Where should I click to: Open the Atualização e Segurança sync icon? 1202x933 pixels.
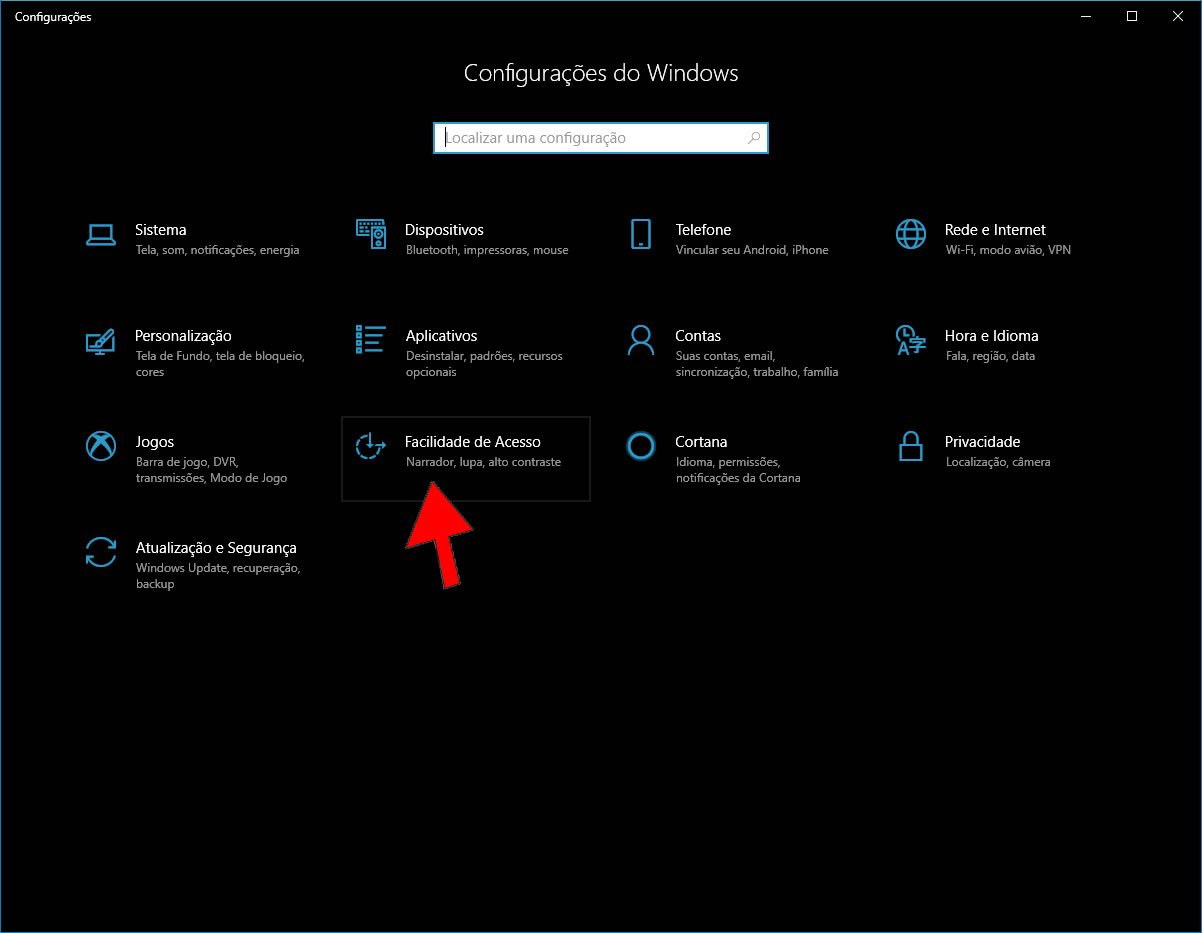point(101,552)
